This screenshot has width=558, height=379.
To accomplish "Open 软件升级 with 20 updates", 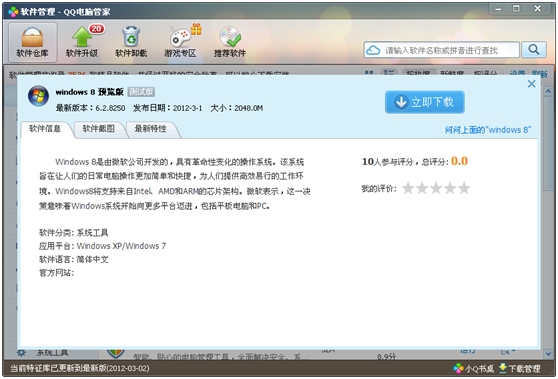I will (x=83, y=42).
